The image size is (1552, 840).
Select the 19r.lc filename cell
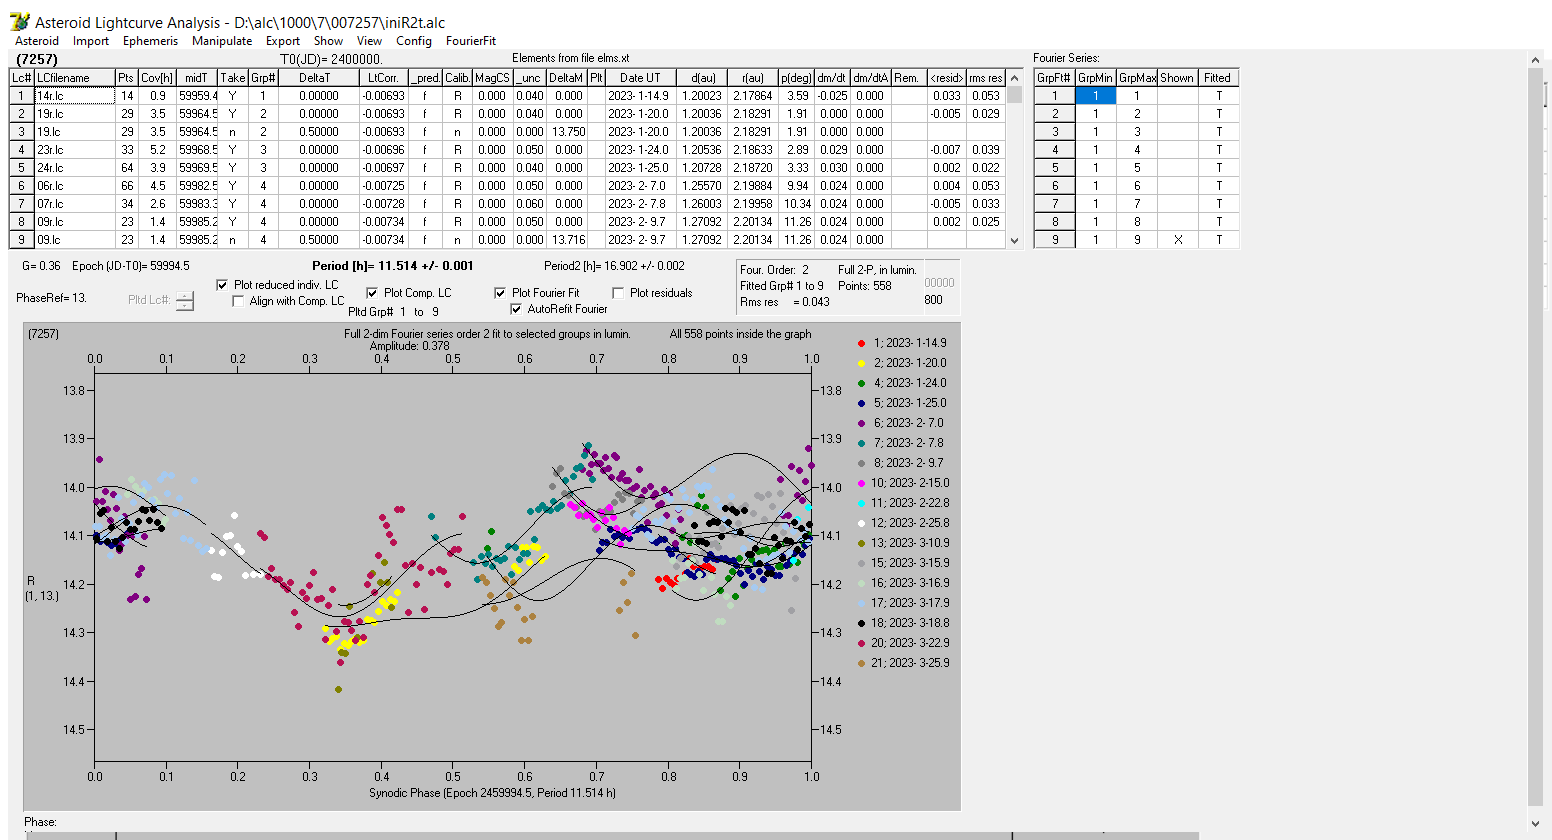click(x=74, y=114)
